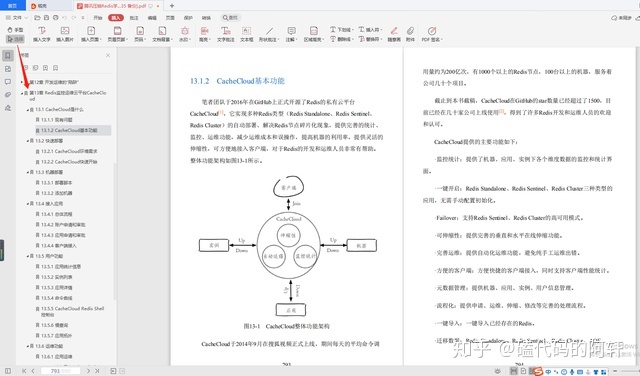
Task: Select the Insert Caret tool
Action: click(371, 29)
